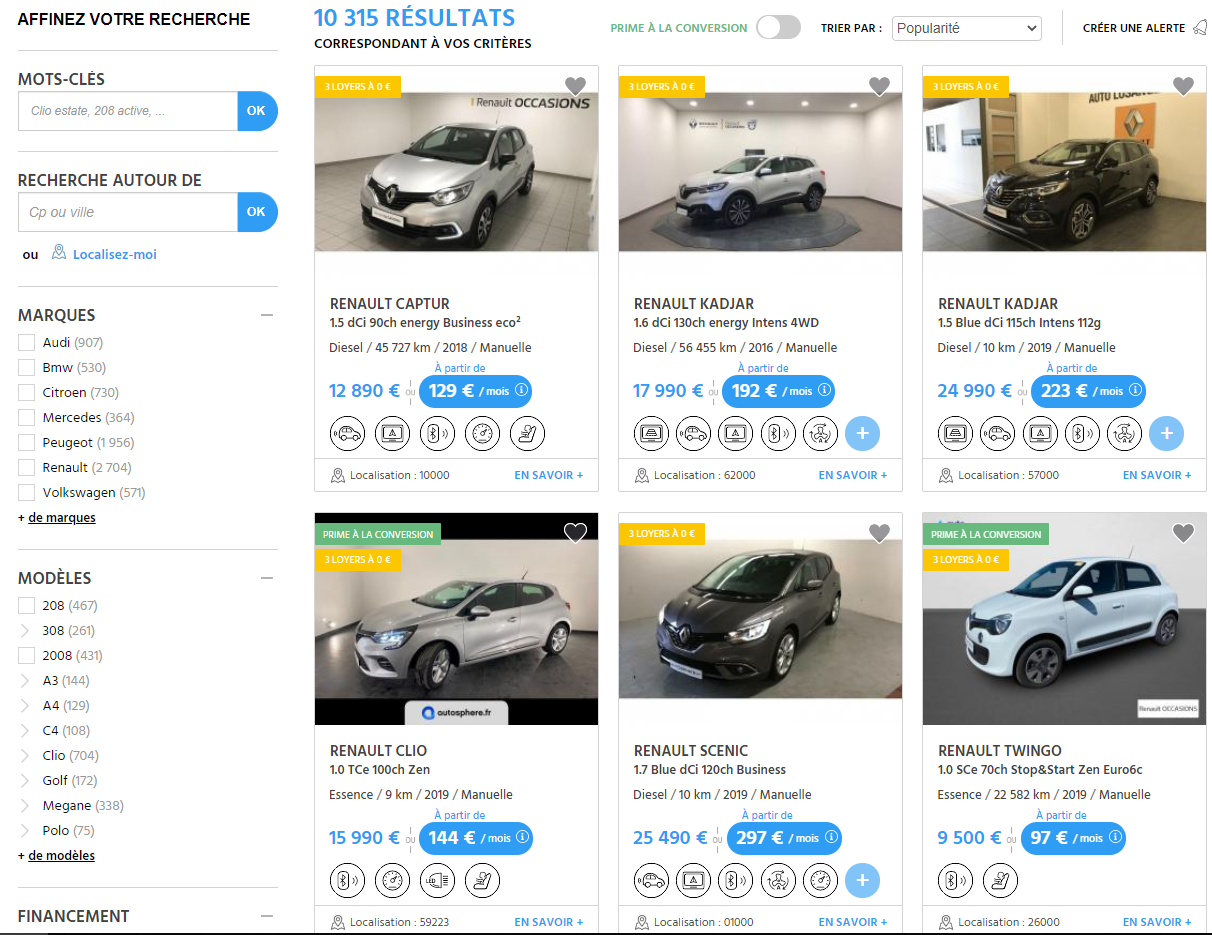Focus the Mots-clés keyword input field
1212x935 pixels.
tap(128, 111)
